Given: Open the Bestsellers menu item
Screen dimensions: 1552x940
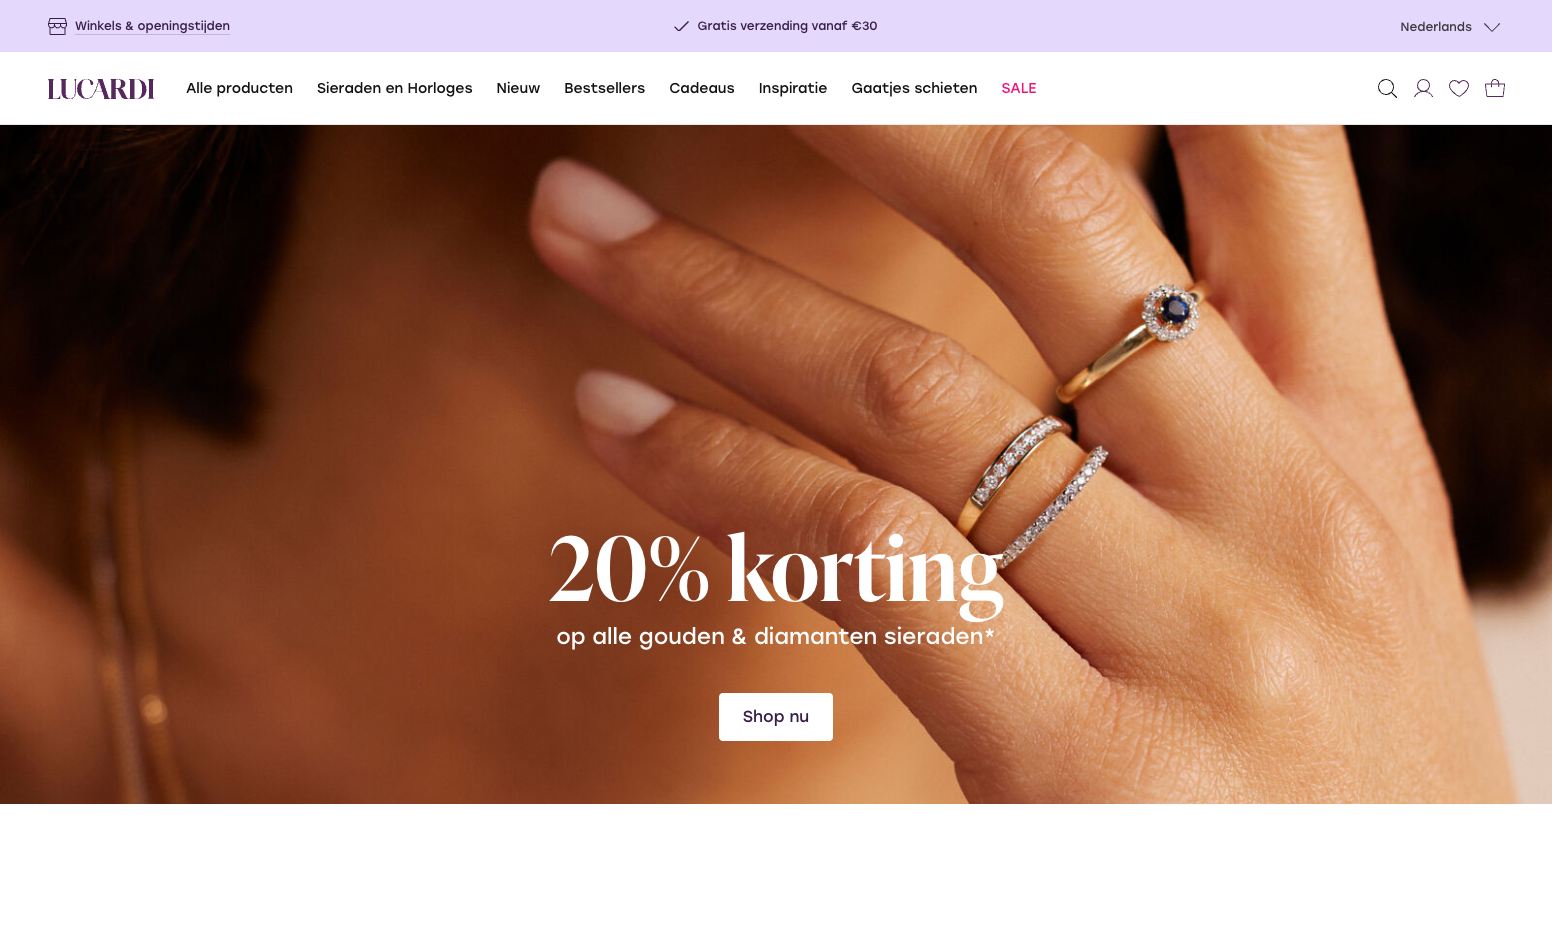Looking at the screenshot, I should 604,88.
